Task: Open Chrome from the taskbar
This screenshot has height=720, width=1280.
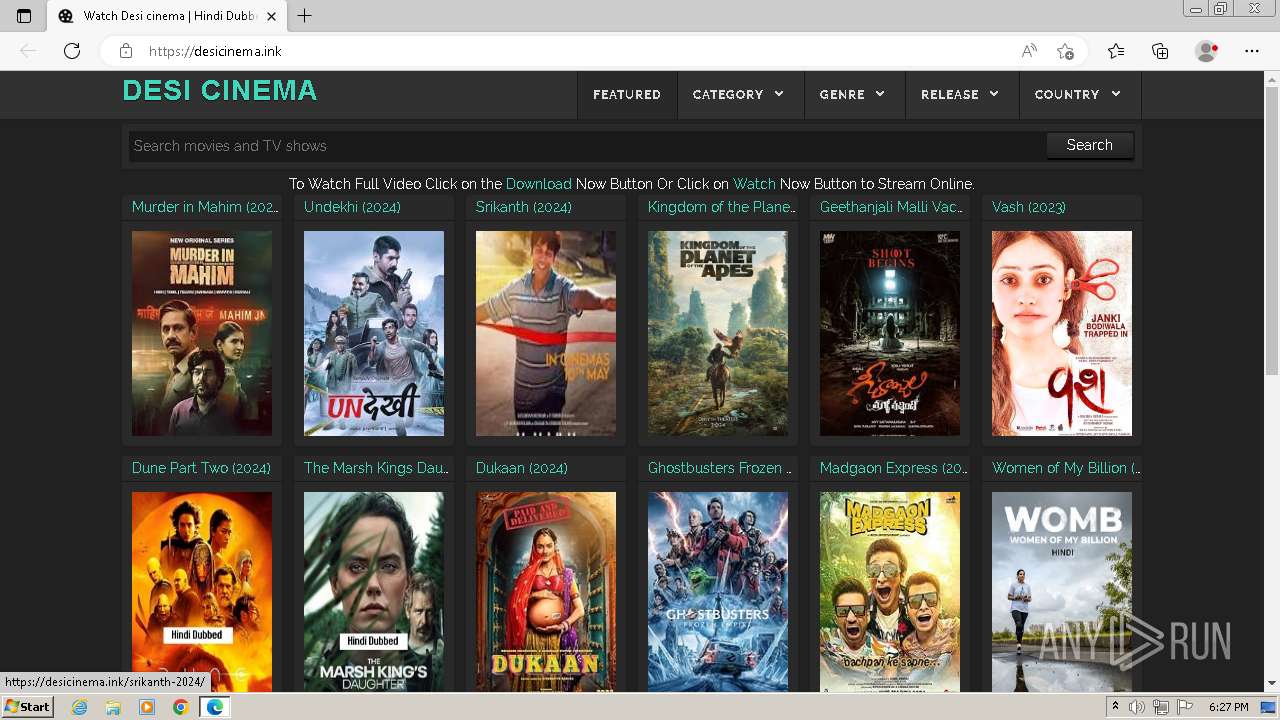Action: (x=180, y=707)
